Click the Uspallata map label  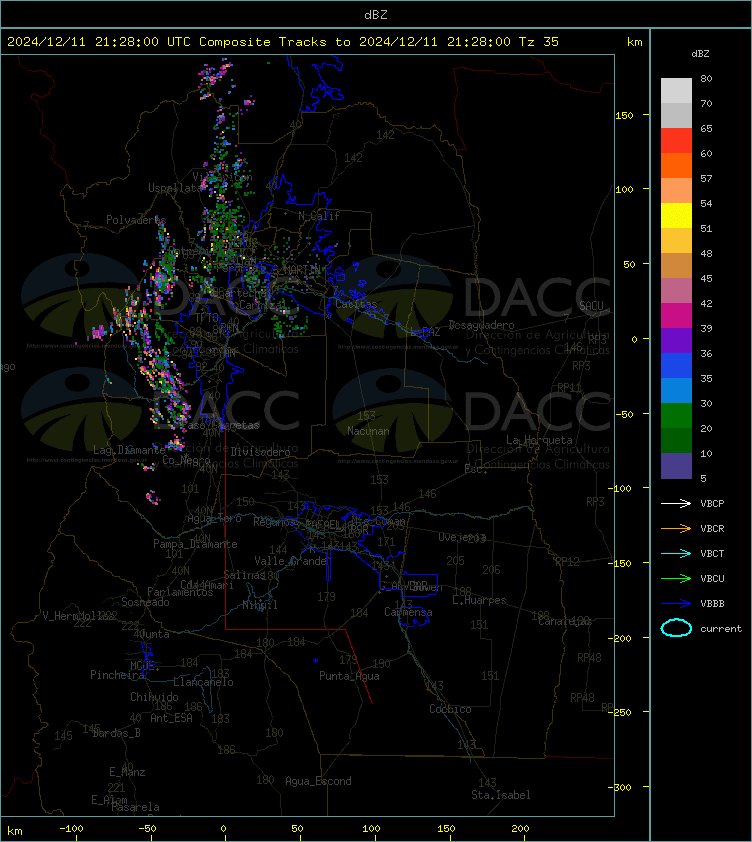[175, 188]
